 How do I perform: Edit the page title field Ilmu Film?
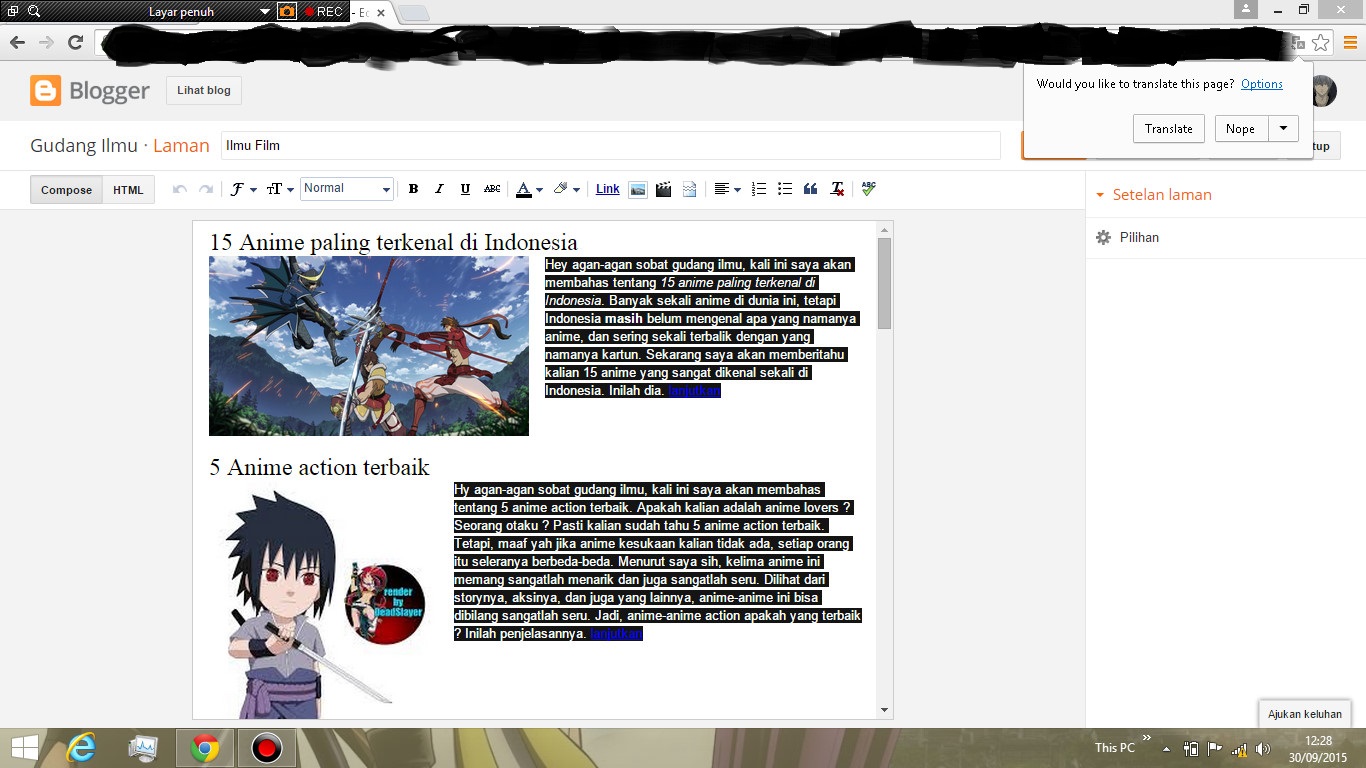[610, 145]
